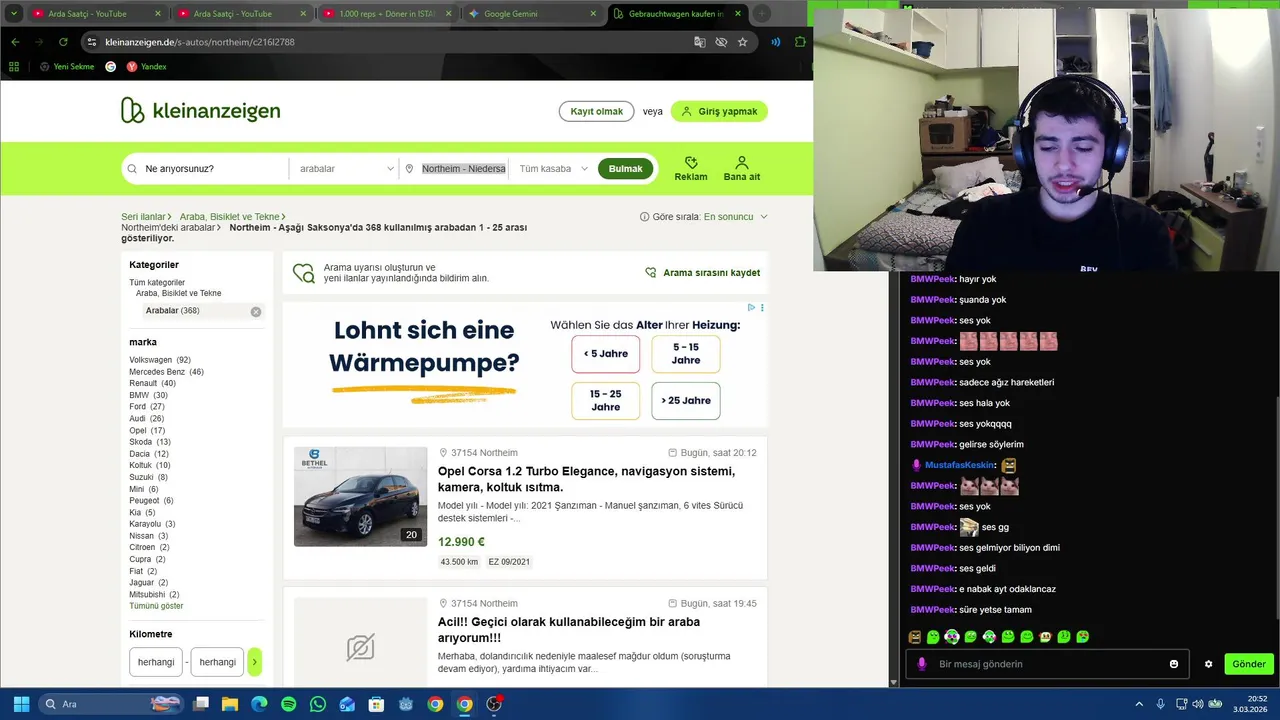Open Chrome tab search dropdown arrow
Screen dimensions: 1280x720
click(13, 14)
